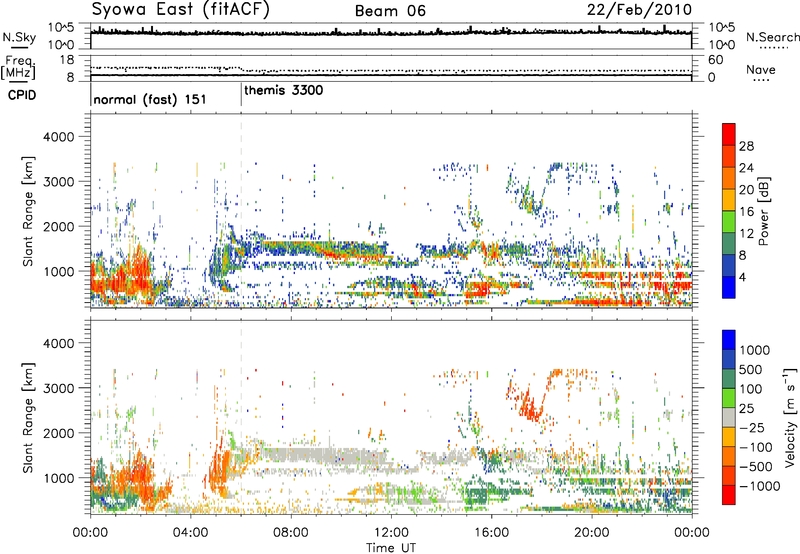Screen dimensions: 800x554
Task: Click the red top of the power colorbar
Action: pos(729,134)
